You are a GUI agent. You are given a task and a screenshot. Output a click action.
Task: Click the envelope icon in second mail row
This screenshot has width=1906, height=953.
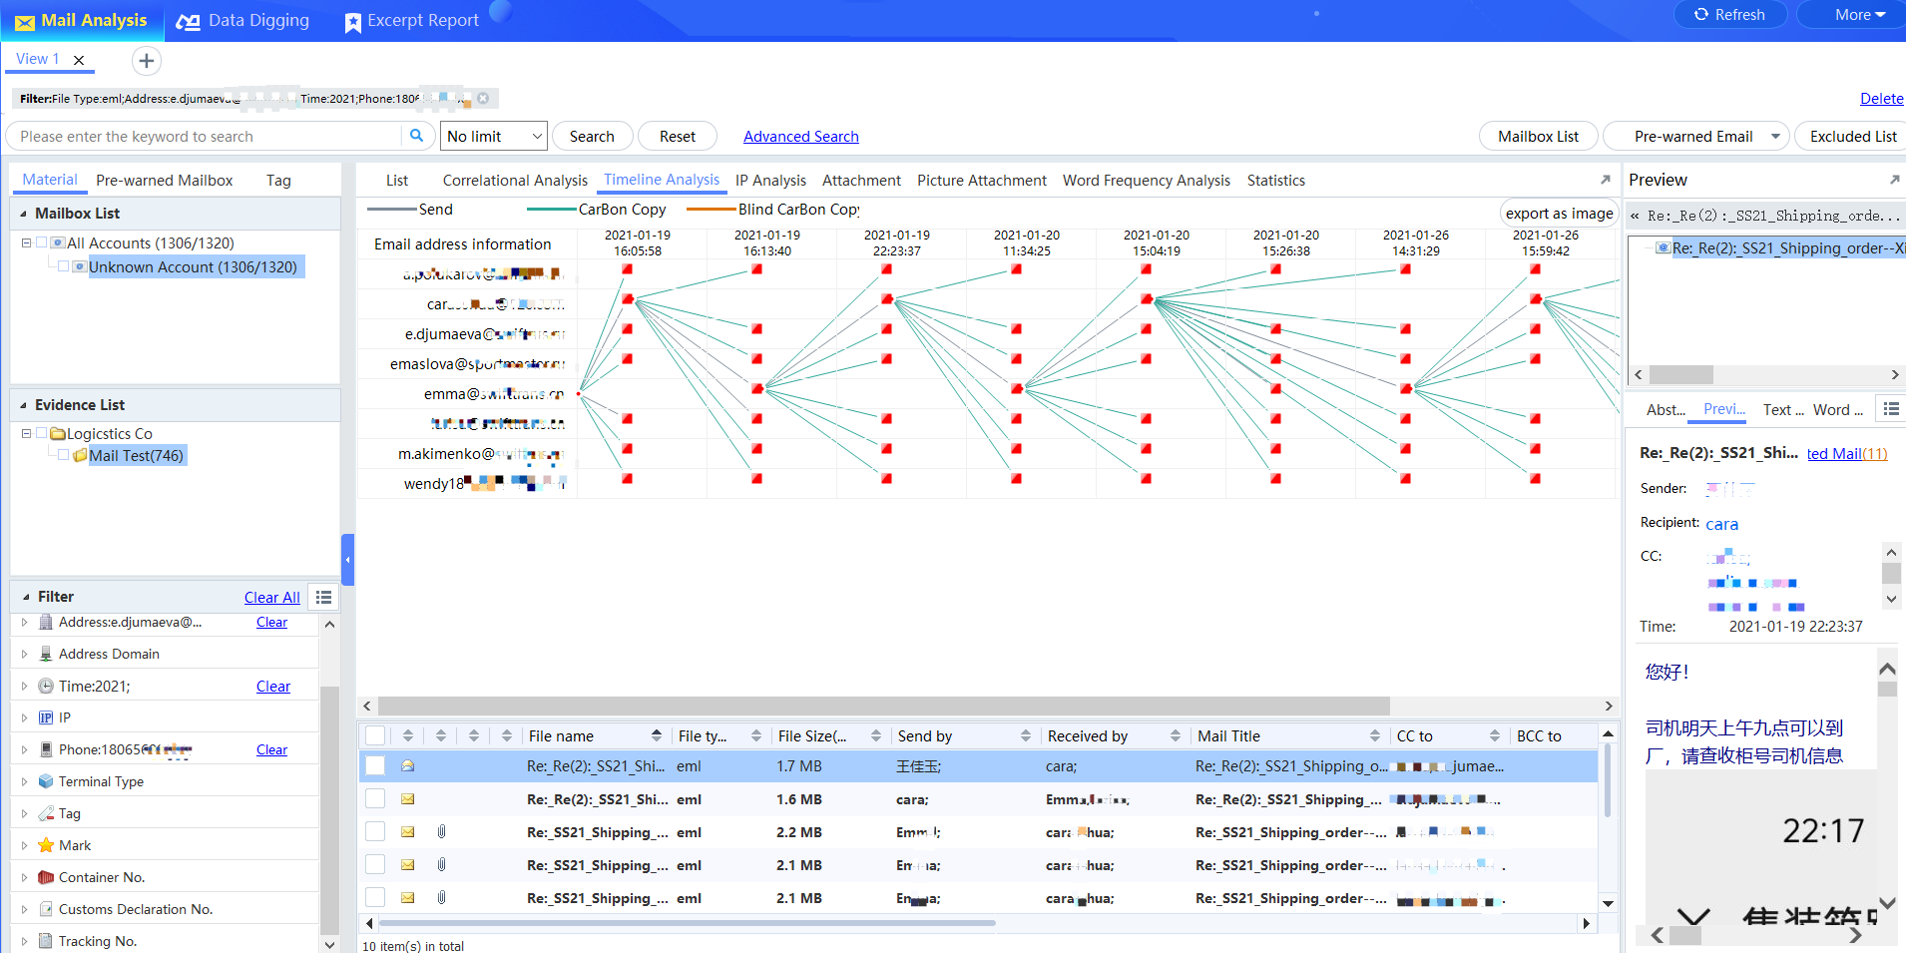408,799
